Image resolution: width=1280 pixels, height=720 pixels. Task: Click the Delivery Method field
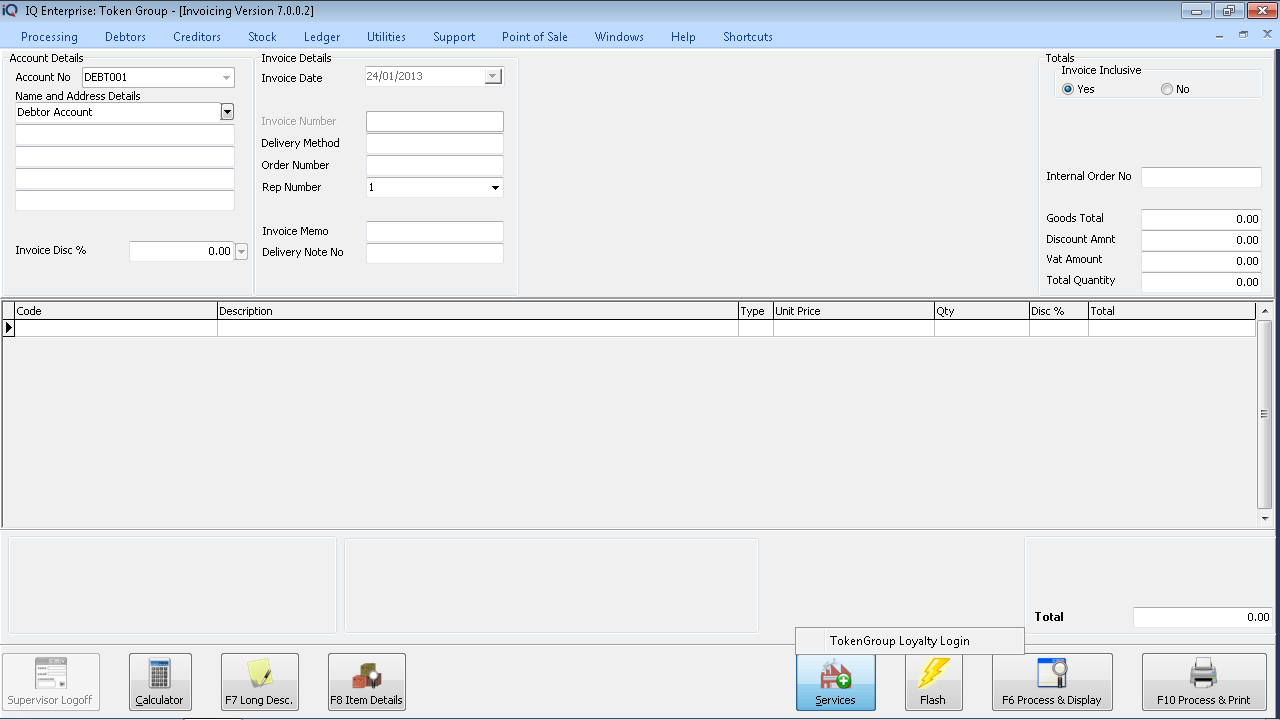[x=435, y=143]
